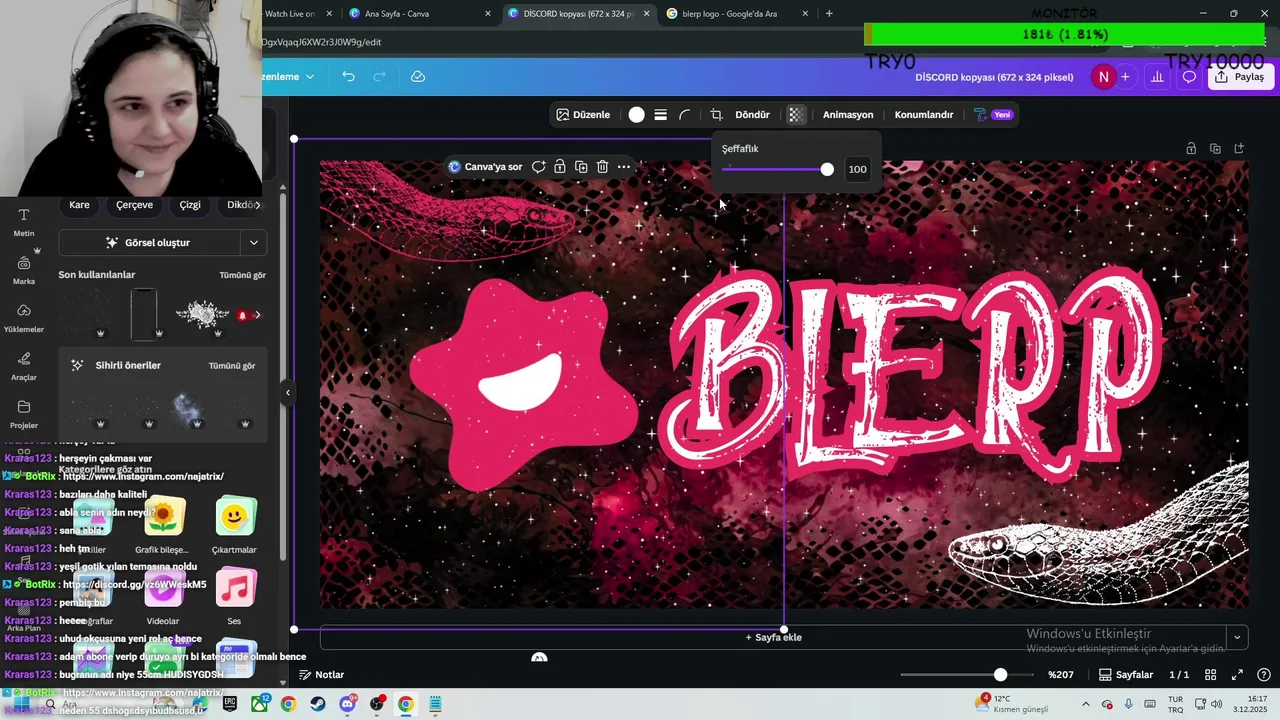Open the Düzenleme editing mode dropdown
Screen dimensions: 1280x720
pyautogui.click(x=288, y=77)
